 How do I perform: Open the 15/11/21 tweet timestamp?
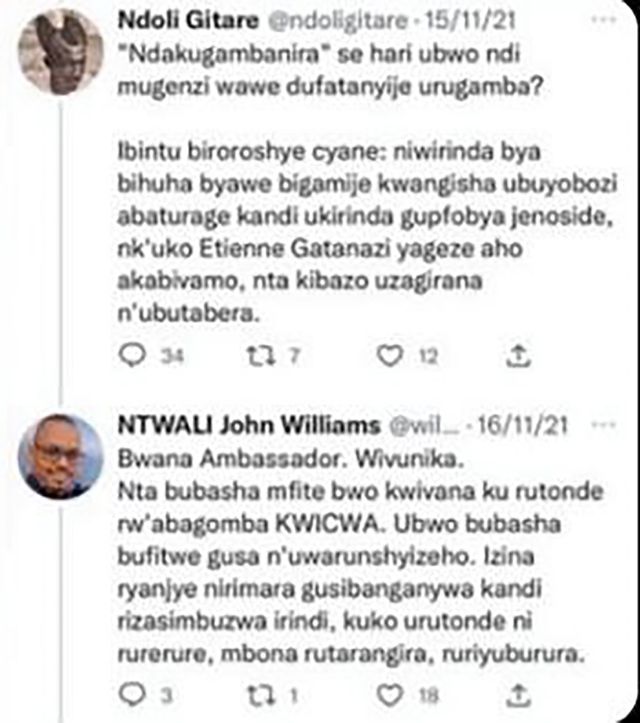coord(469,21)
